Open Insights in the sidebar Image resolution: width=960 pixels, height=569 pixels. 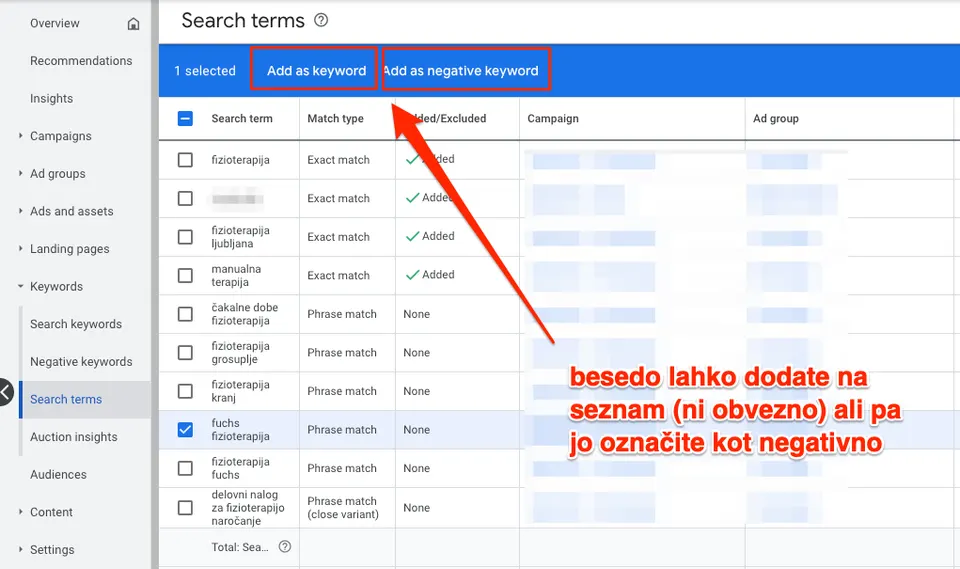tap(51, 99)
